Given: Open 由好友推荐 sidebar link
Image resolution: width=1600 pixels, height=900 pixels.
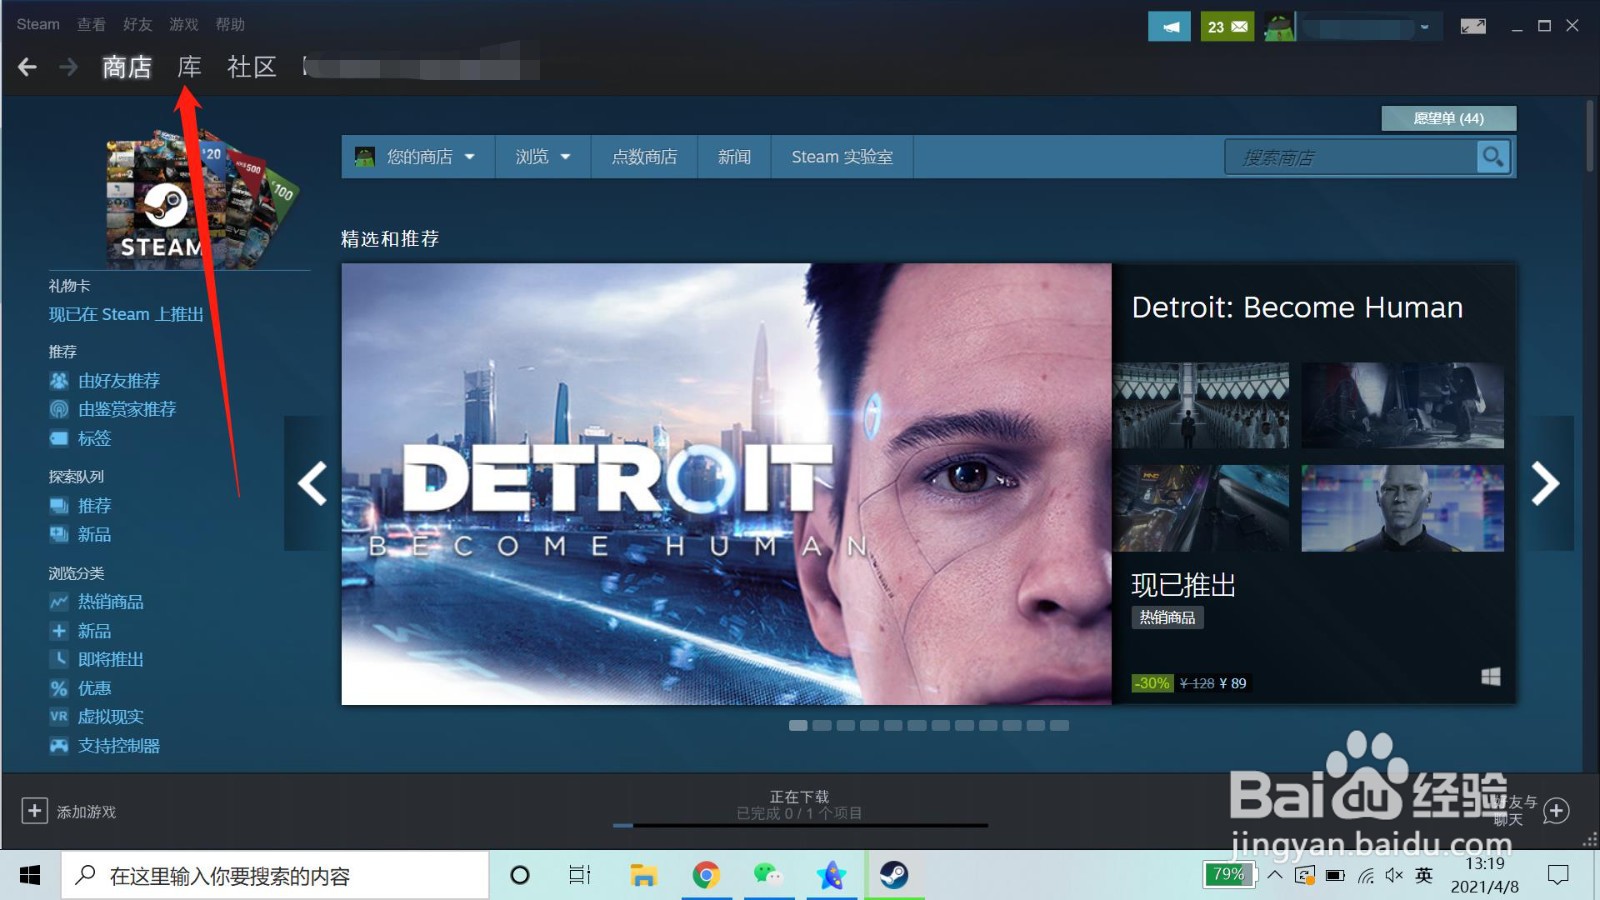Looking at the screenshot, I should click(119, 381).
